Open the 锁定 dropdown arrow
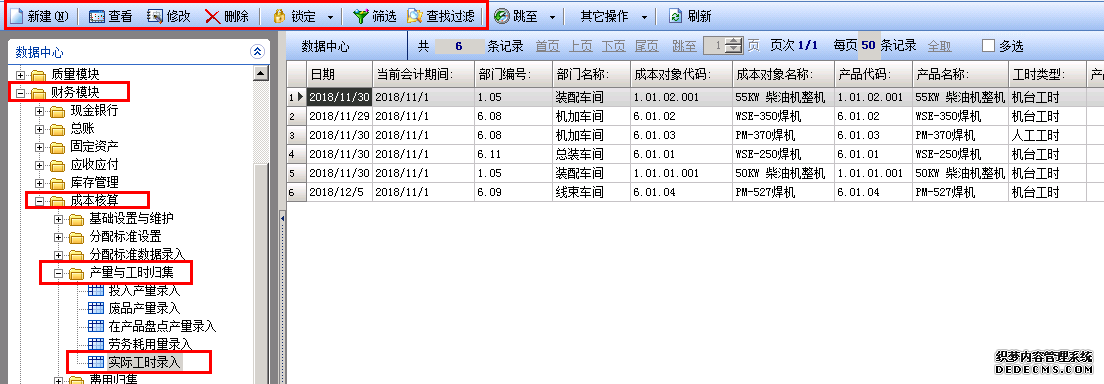1104x384 pixels. point(331,17)
